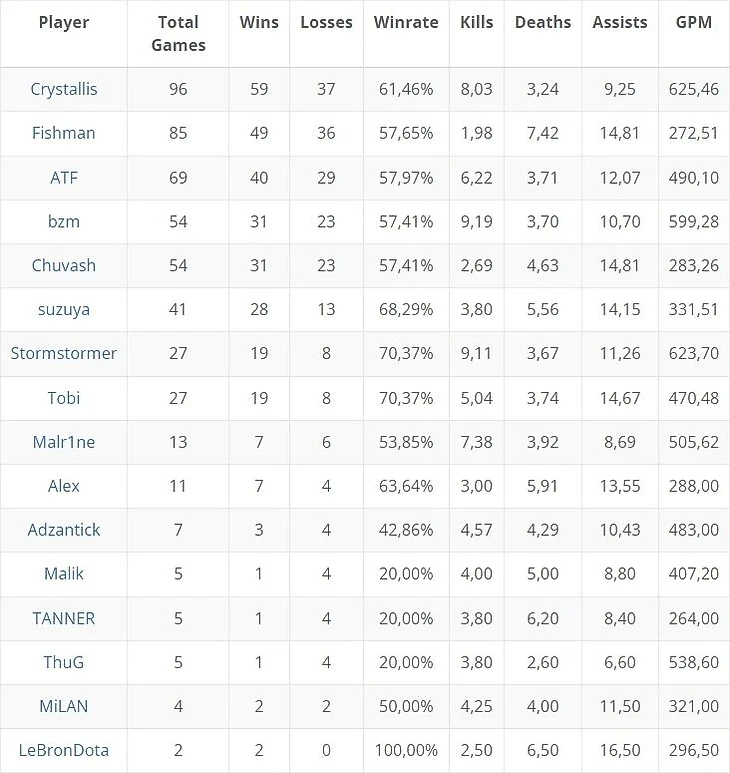Open Fishman's player profile
Viewport: 730px width, 773px height.
click(x=64, y=133)
